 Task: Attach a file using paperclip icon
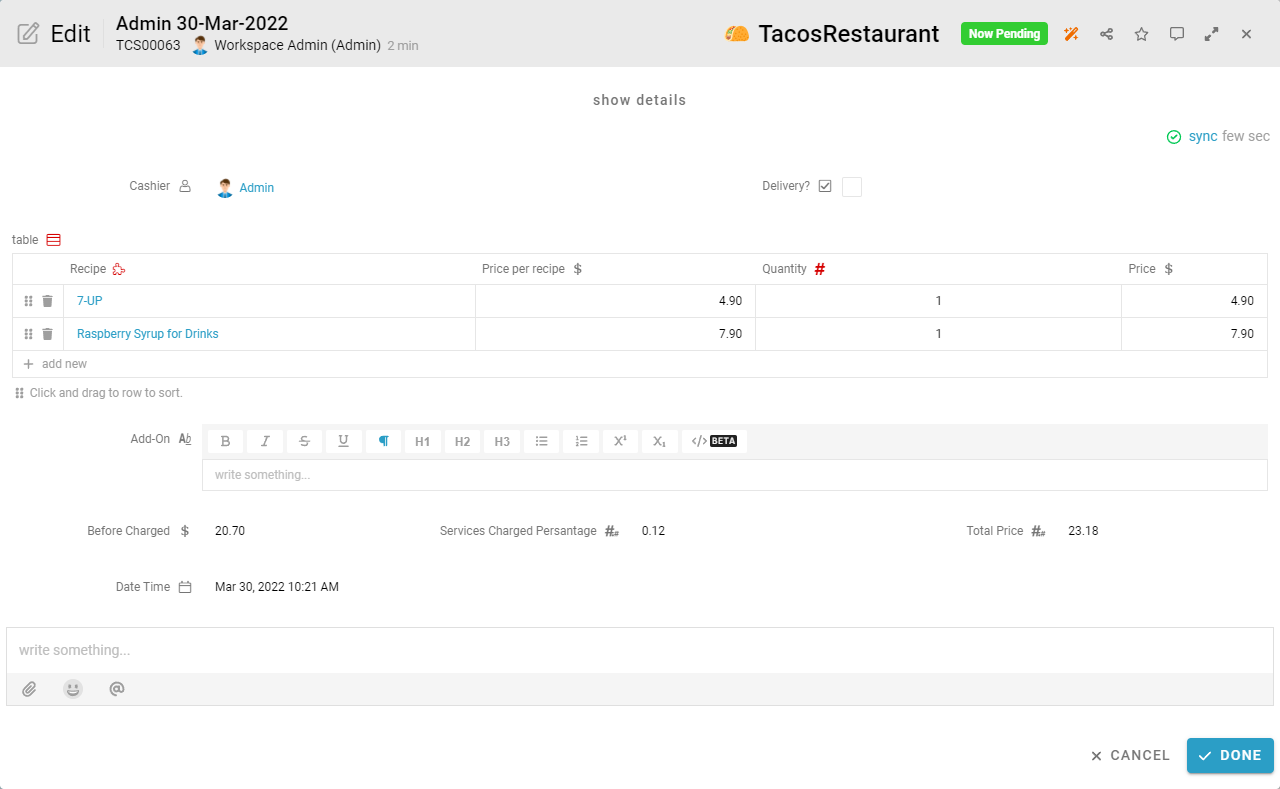pos(30,689)
